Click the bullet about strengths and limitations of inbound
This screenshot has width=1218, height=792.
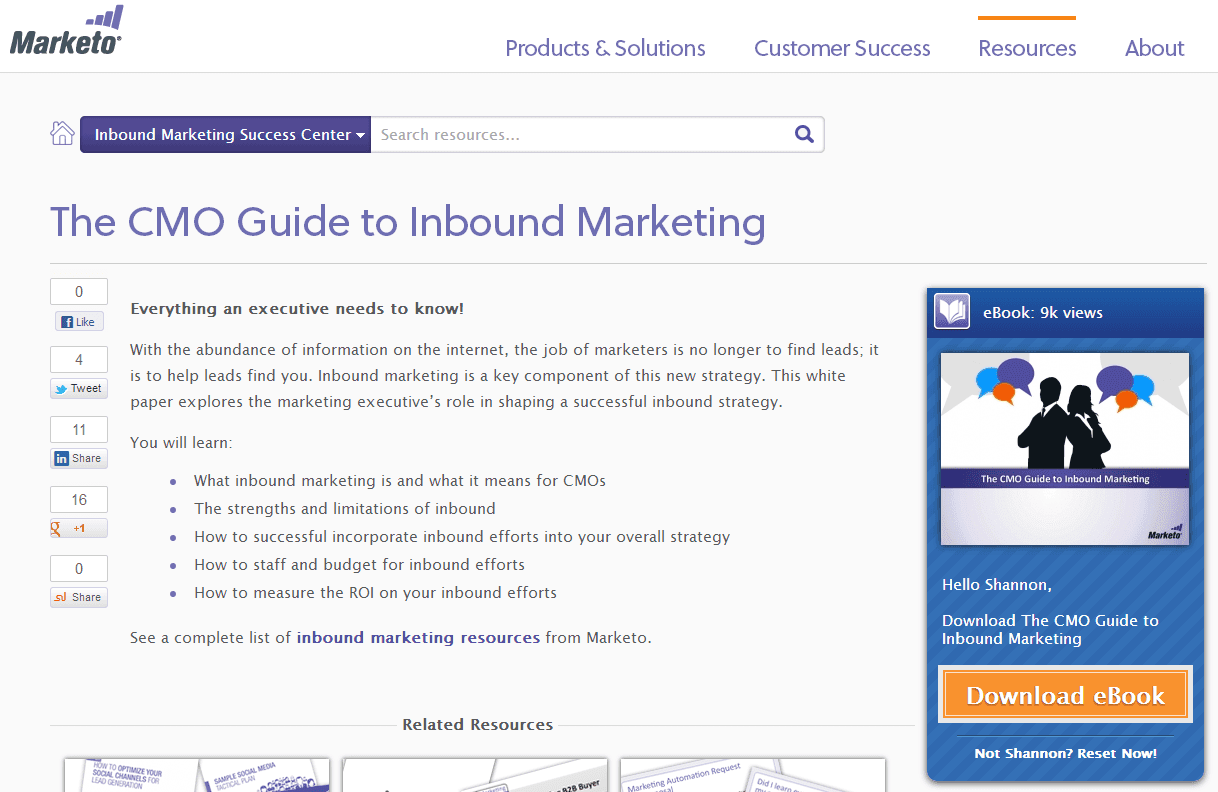point(345,508)
